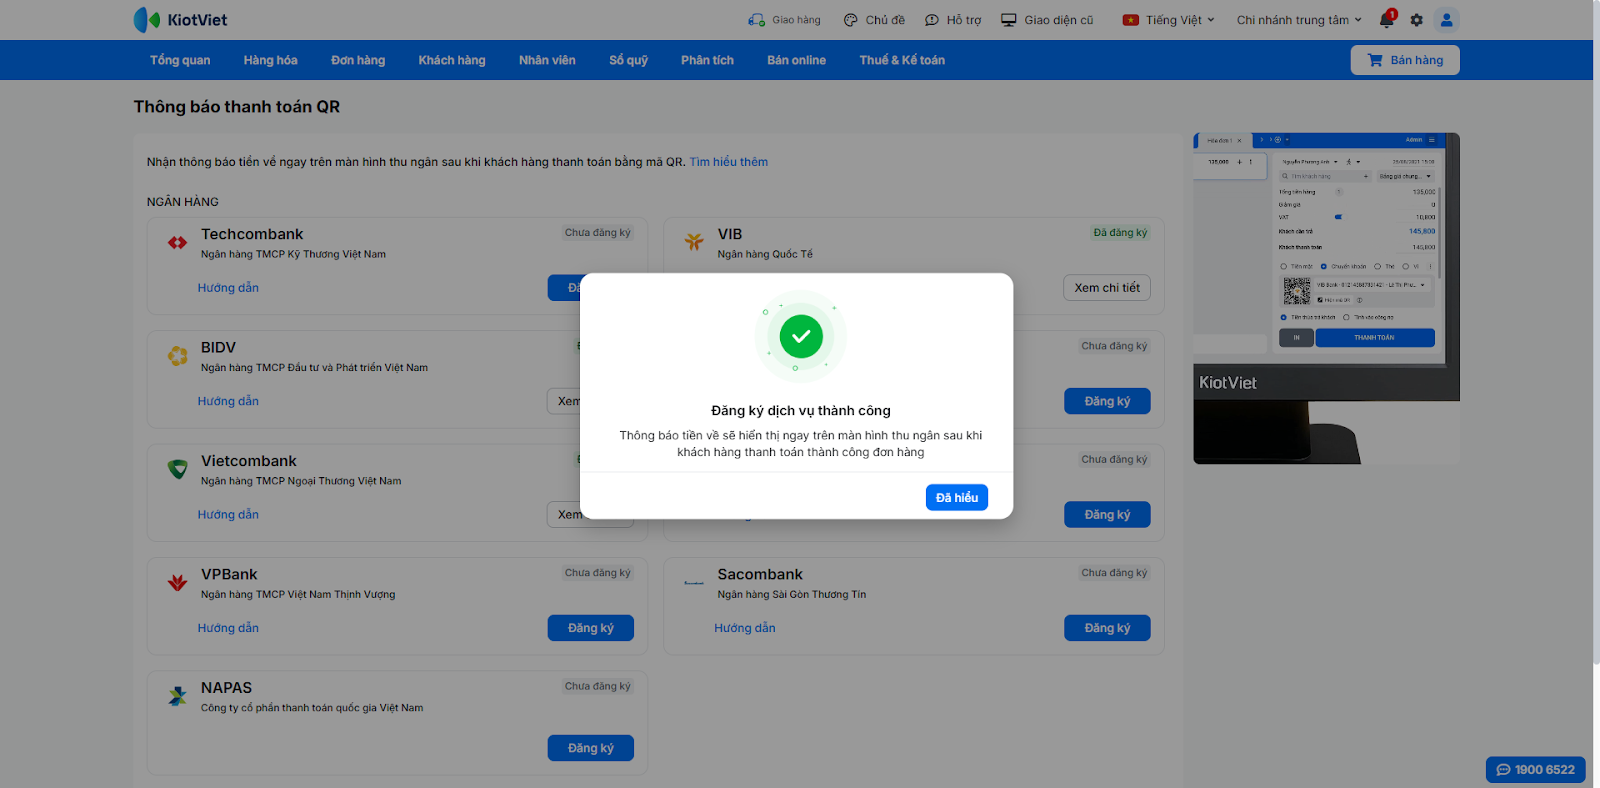Click the Techcombank Chưa đăng ký status
Image resolution: width=1600 pixels, height=788 pixels.
click(598, 233)
